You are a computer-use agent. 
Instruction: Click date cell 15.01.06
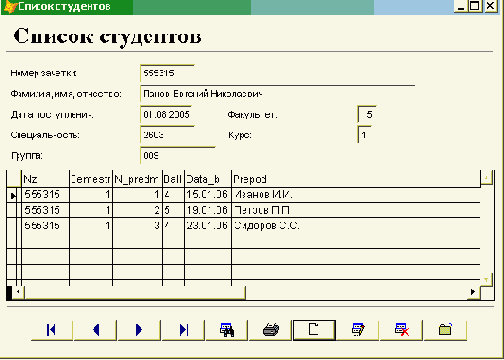(208, 195)
